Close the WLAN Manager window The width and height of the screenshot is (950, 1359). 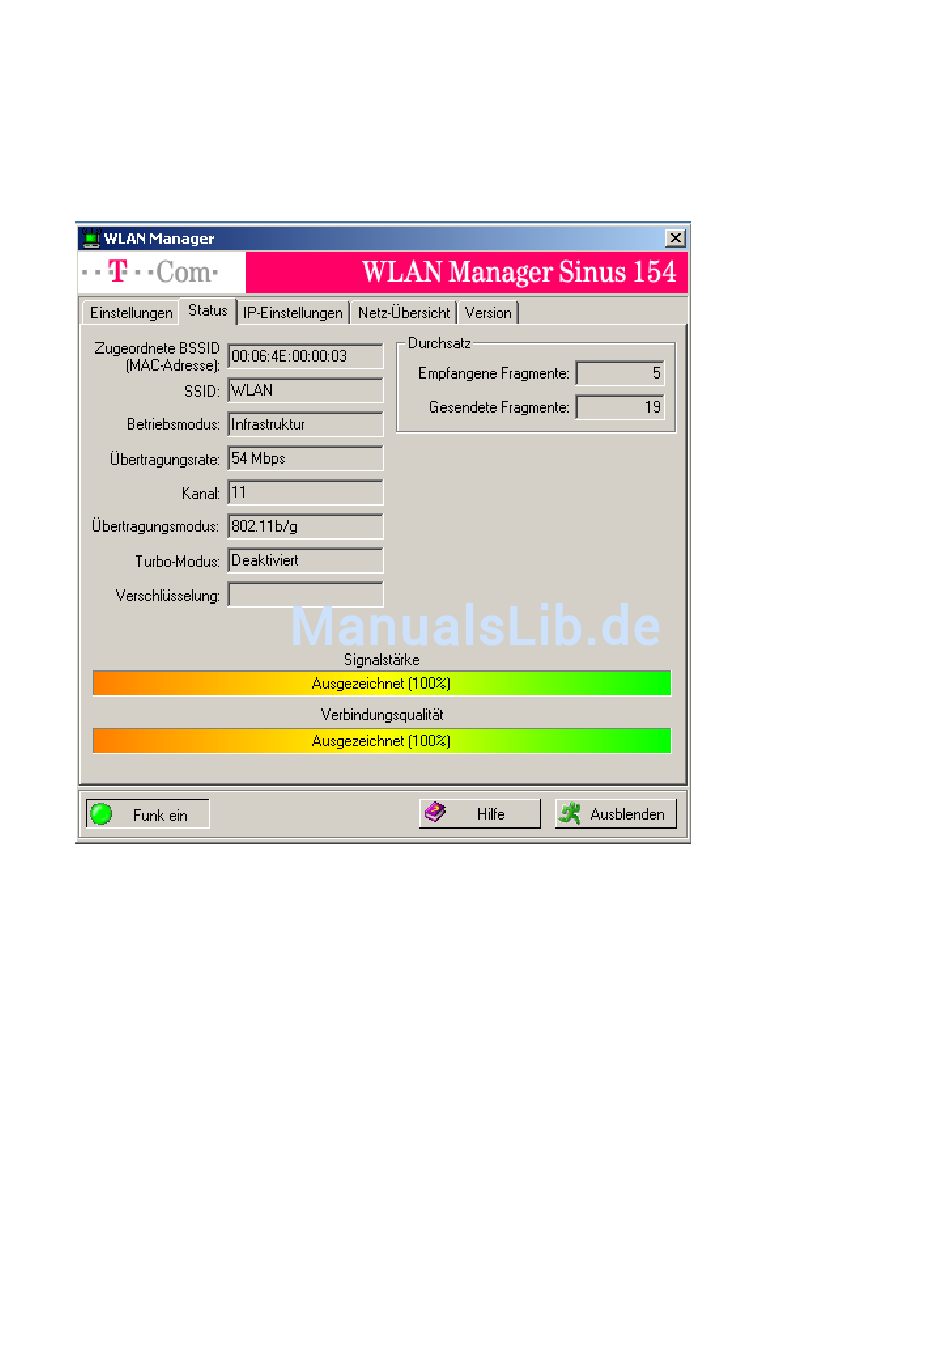676,238
